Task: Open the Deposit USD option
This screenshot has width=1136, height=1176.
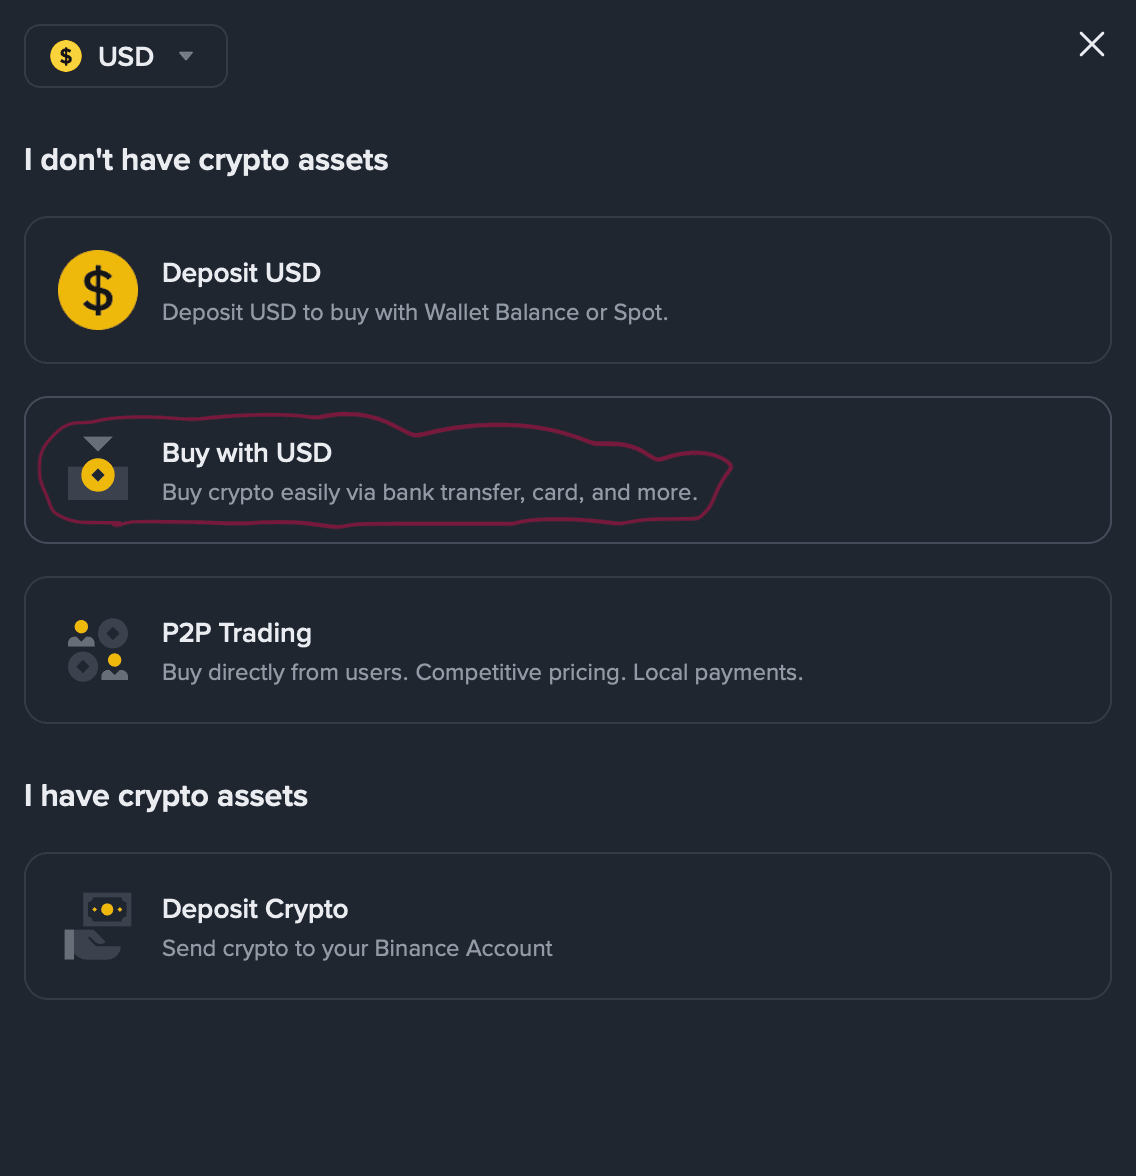Action: point(568,290)
